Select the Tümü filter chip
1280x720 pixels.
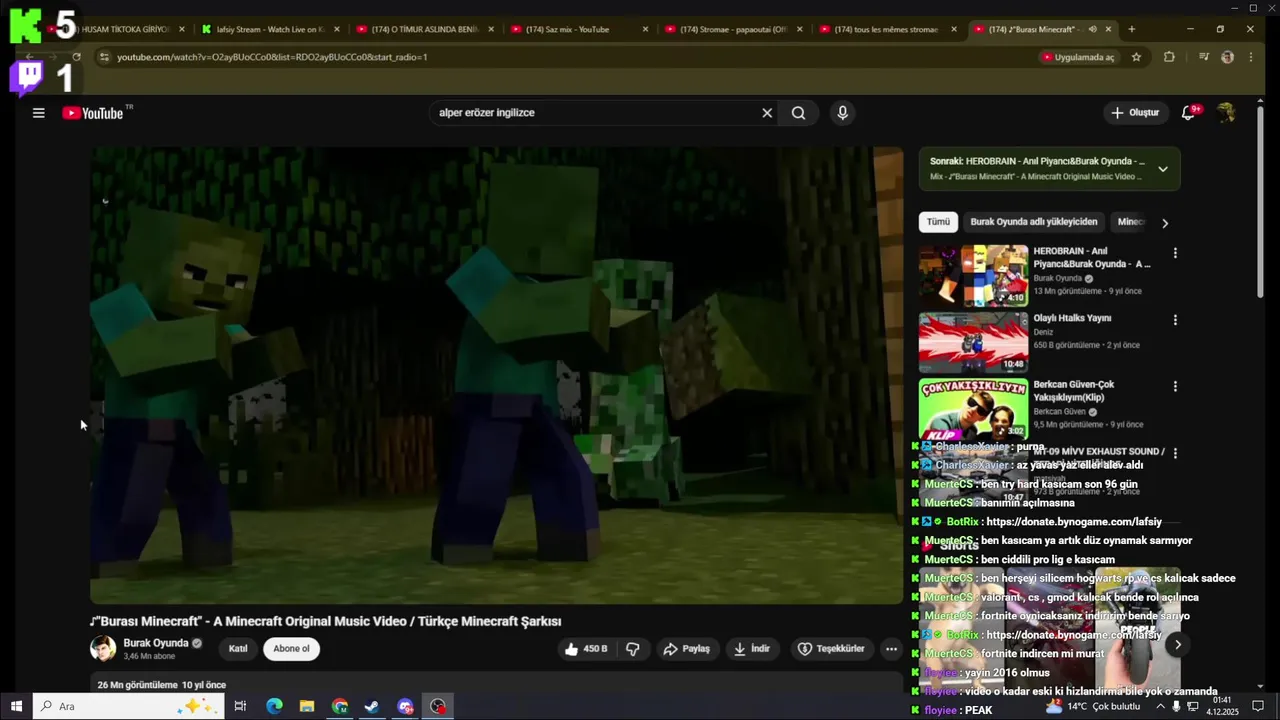[938, 222]
